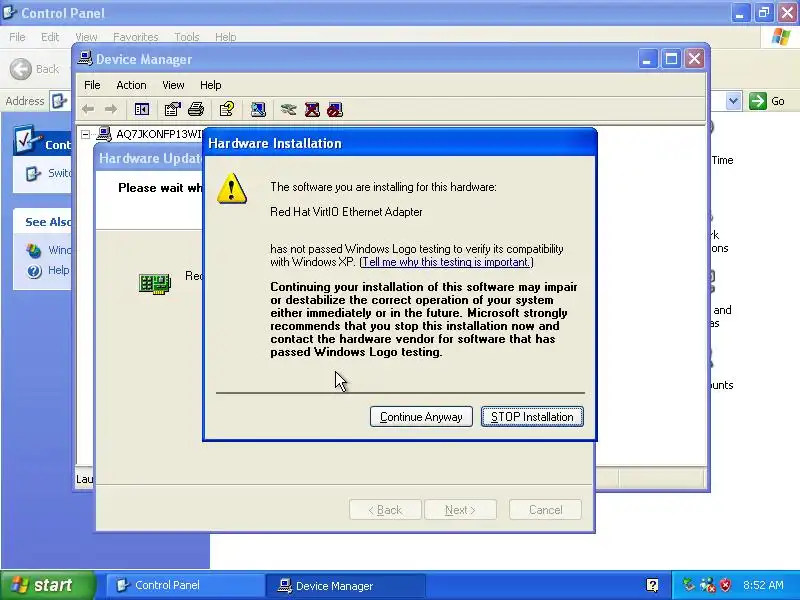Maximize the Device Manager window
This screenshot has width=800, height=600.
pos(671,59)
